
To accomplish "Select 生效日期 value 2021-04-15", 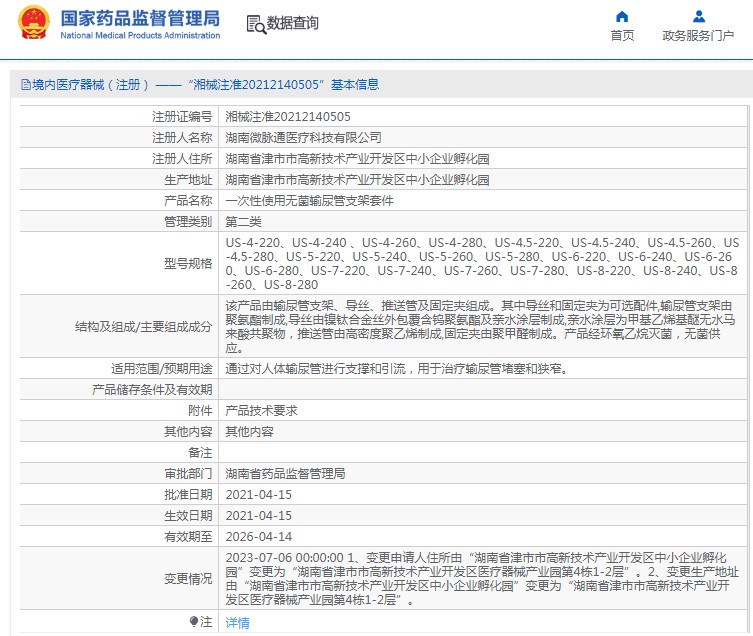I will (x=259, y=516).
